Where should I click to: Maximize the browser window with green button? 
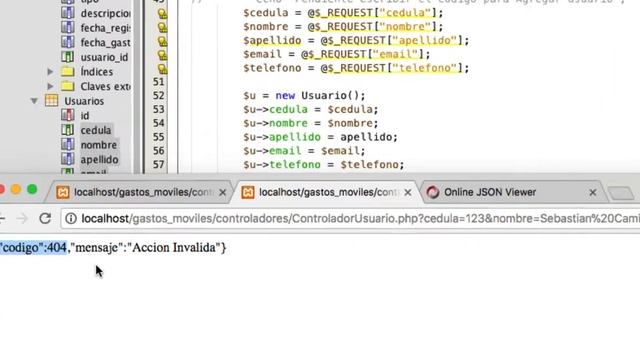click(32, 189)
